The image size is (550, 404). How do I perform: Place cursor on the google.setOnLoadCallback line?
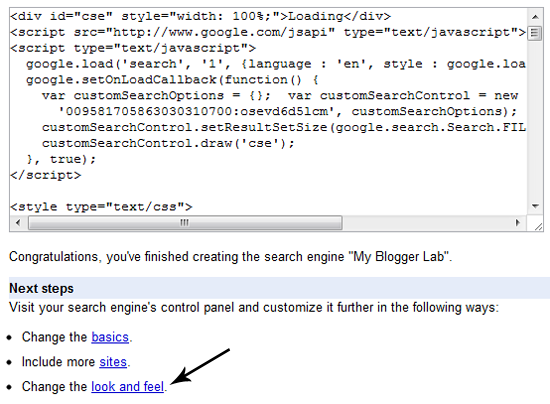click(x=172, y=80)
